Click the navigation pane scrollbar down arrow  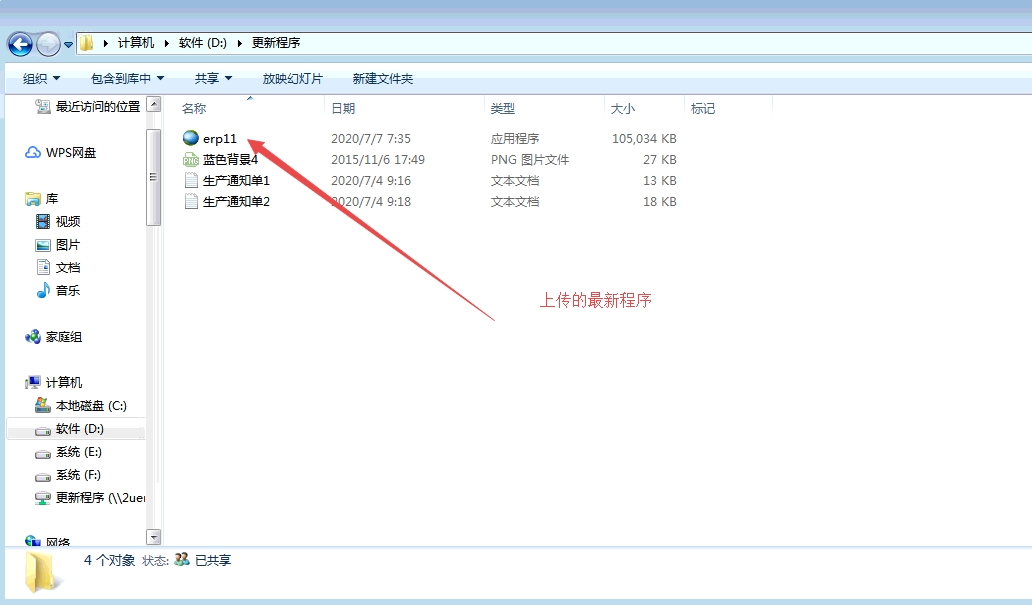pyautogui.click(x=153, y=537)
